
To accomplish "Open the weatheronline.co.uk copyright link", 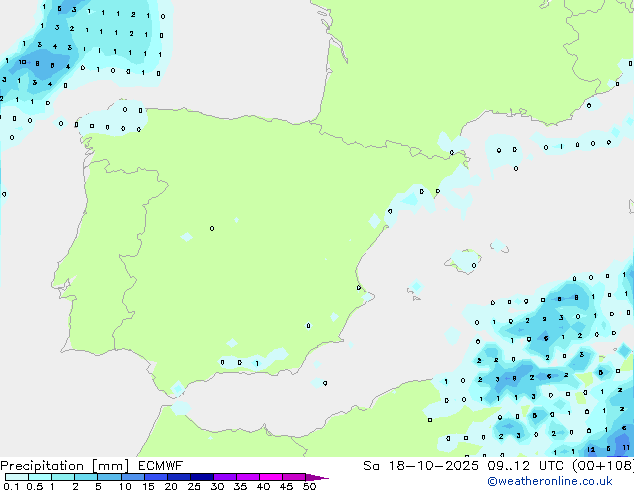I will pyautogui.click(x=549, y=481).
